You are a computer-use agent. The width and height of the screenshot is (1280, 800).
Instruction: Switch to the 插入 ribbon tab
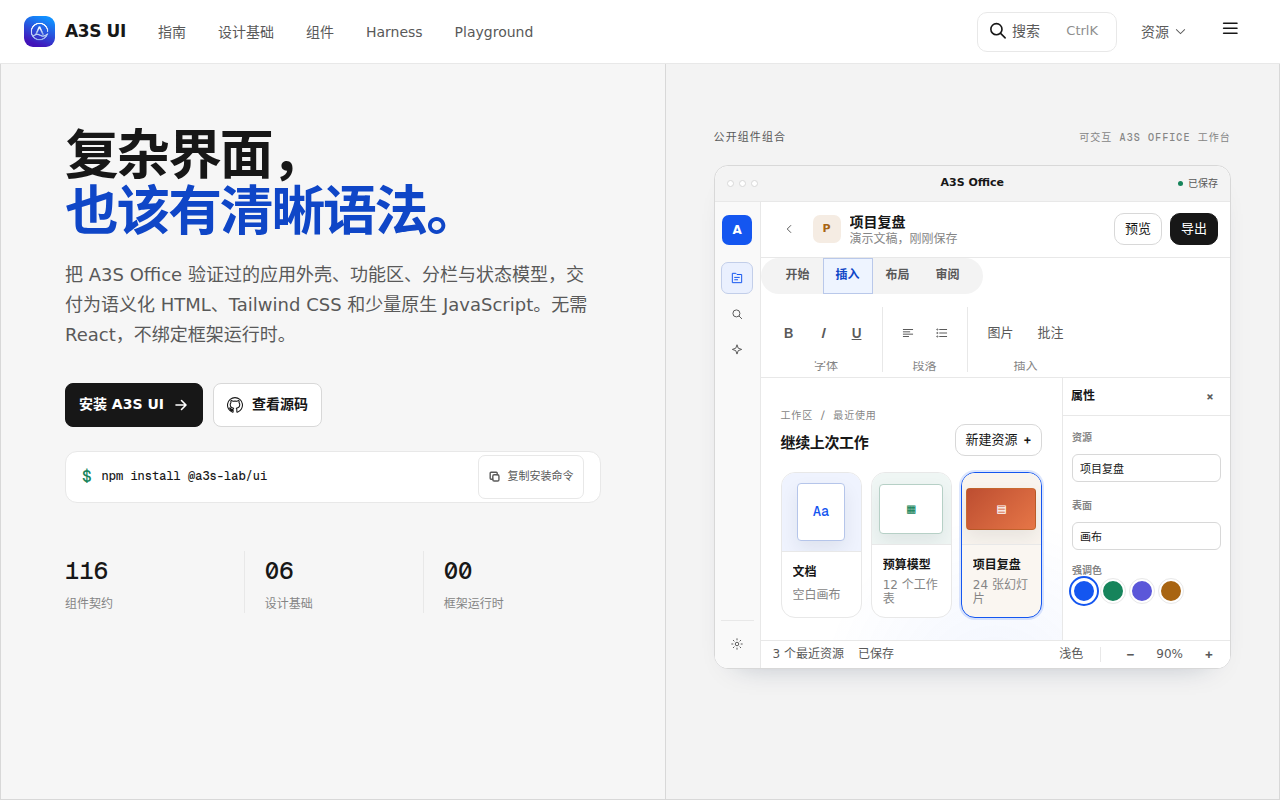[847, 275]
